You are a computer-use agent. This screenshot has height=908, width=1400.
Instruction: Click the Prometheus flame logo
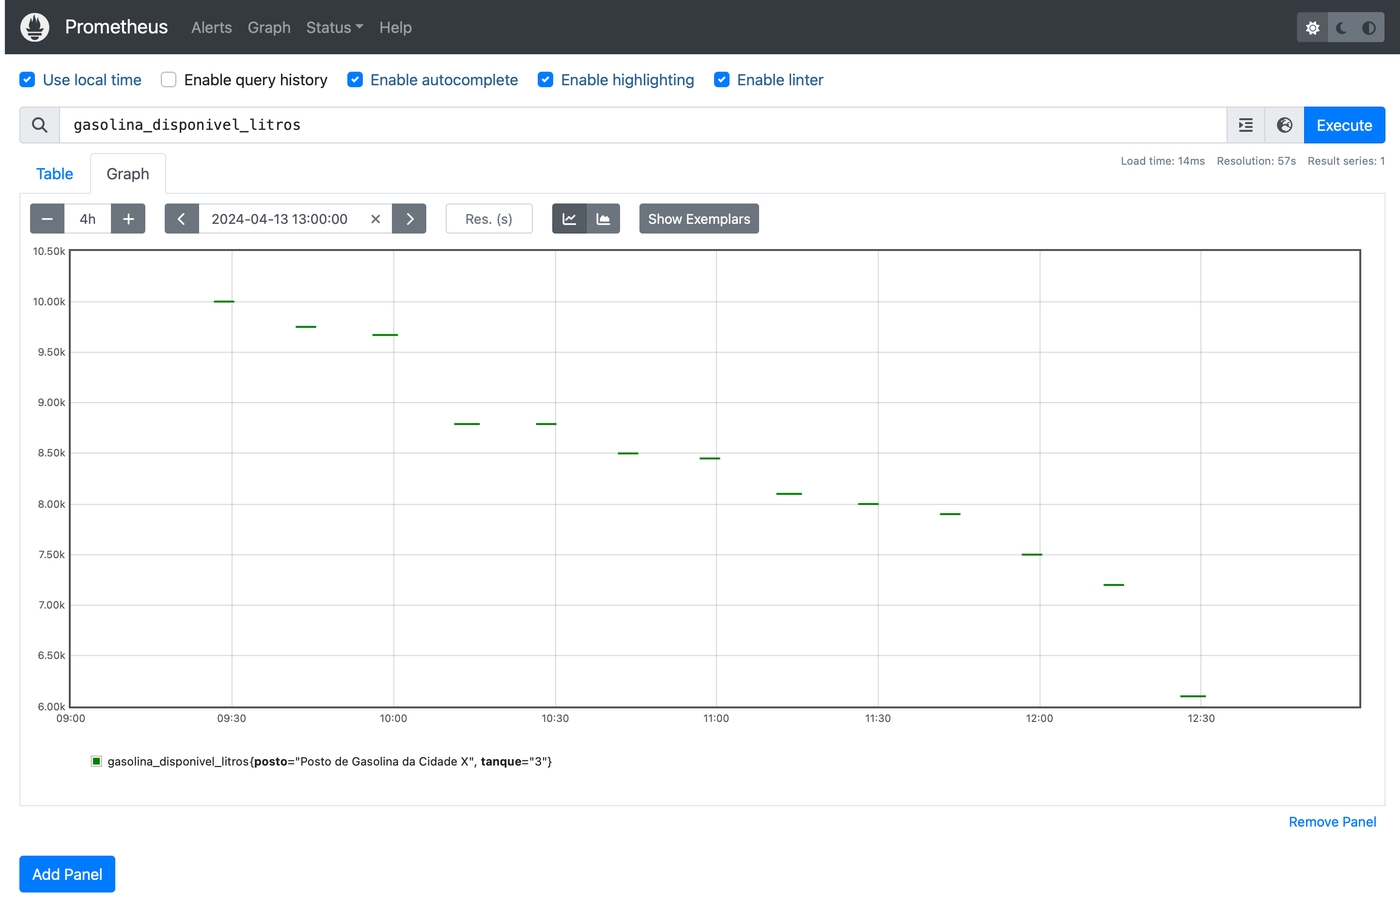click(x=35, y=27)
